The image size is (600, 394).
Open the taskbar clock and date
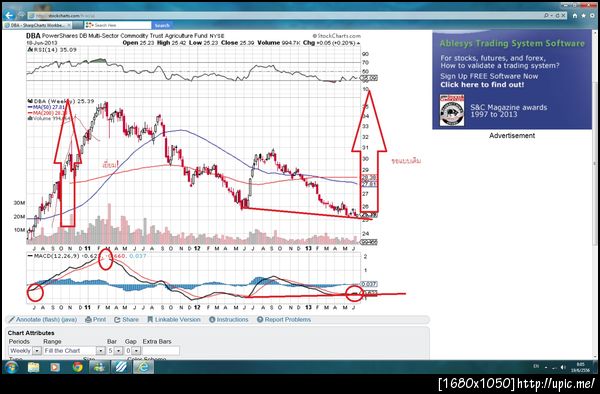coord(580,367)
